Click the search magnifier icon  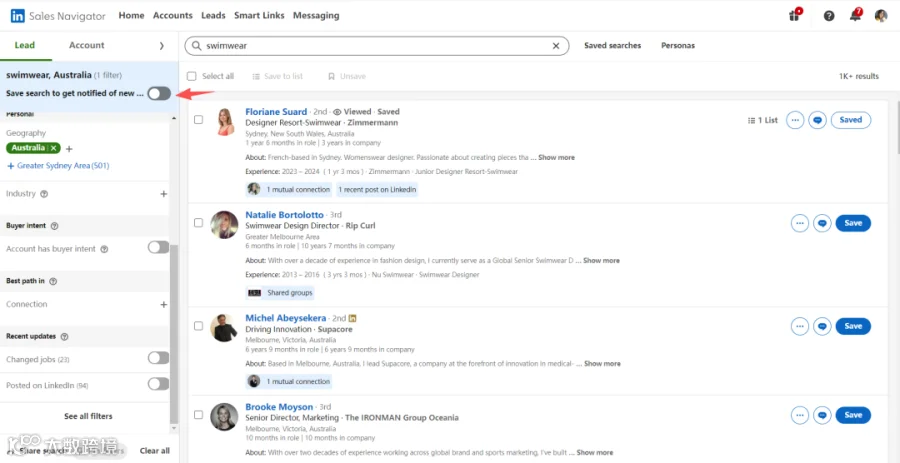pos(196,46)
